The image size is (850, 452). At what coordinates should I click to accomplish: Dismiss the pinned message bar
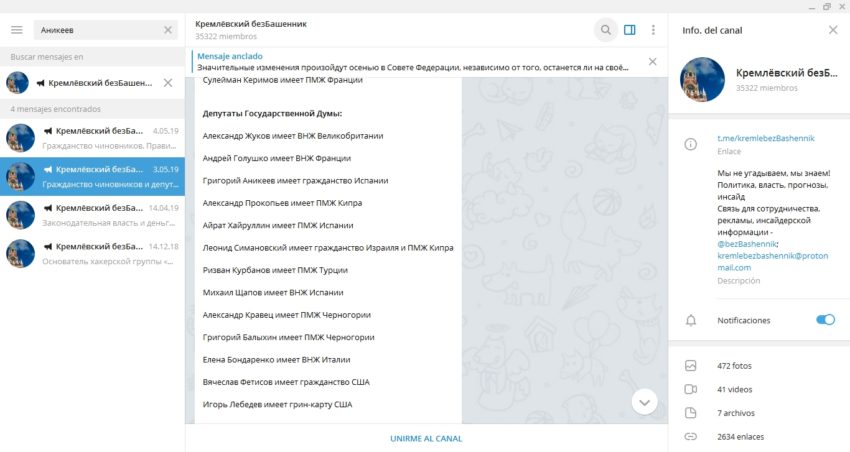653,62
